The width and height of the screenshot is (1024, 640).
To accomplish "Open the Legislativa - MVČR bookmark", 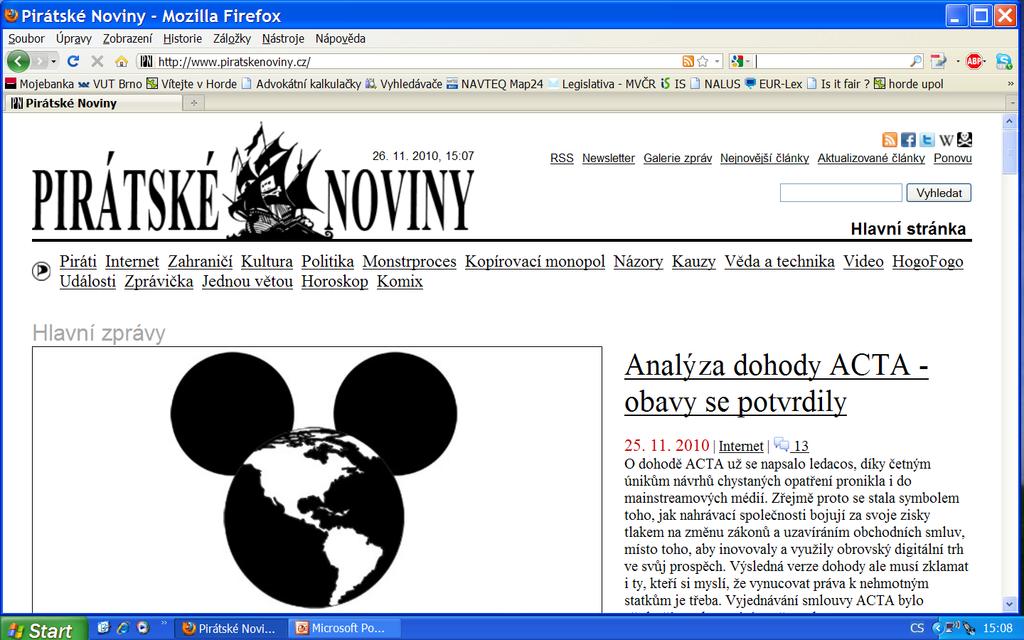I will tap(601, 84).
